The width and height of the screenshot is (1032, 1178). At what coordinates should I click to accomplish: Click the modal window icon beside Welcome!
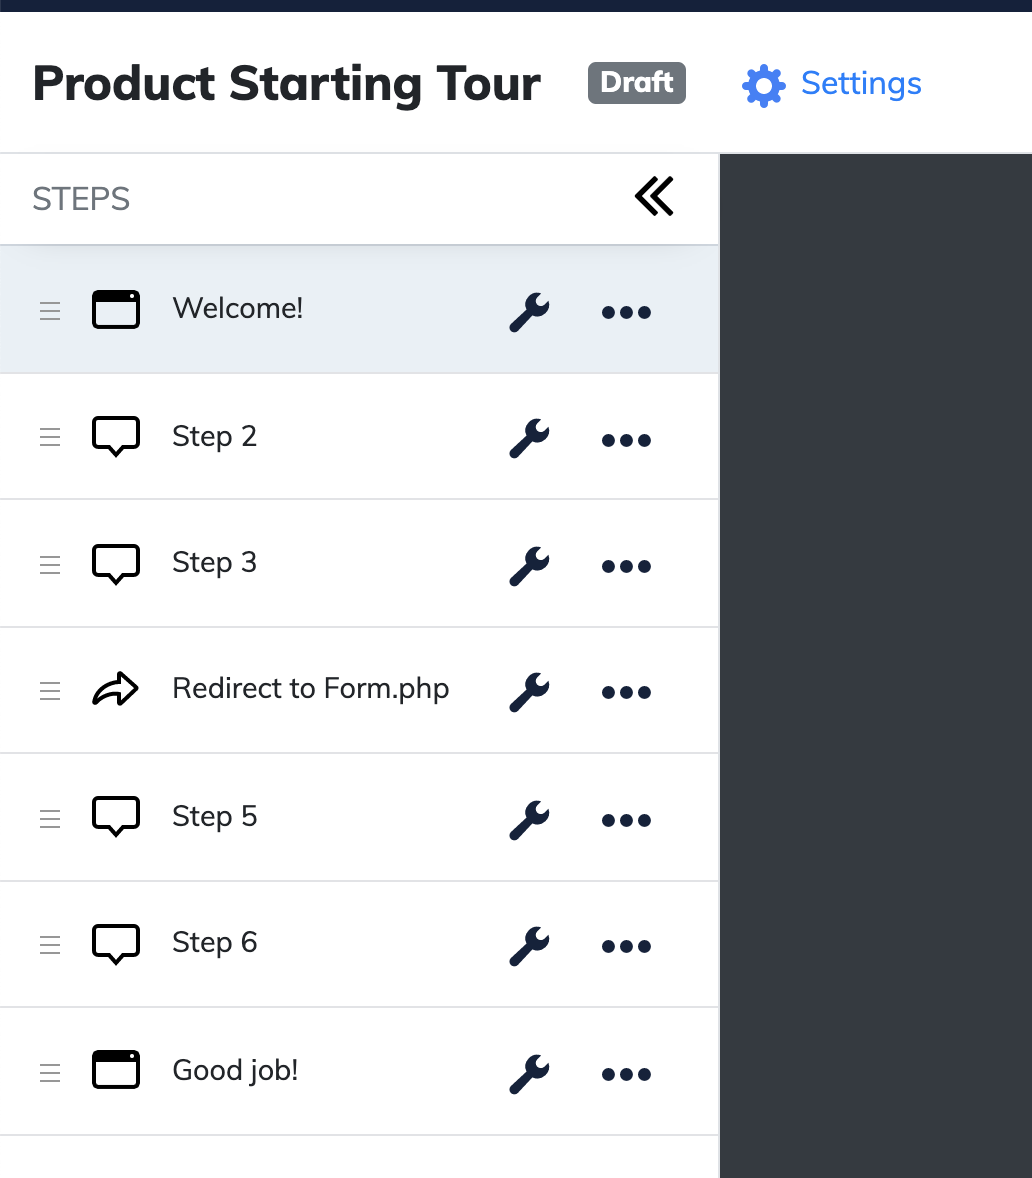click(116, 309)
